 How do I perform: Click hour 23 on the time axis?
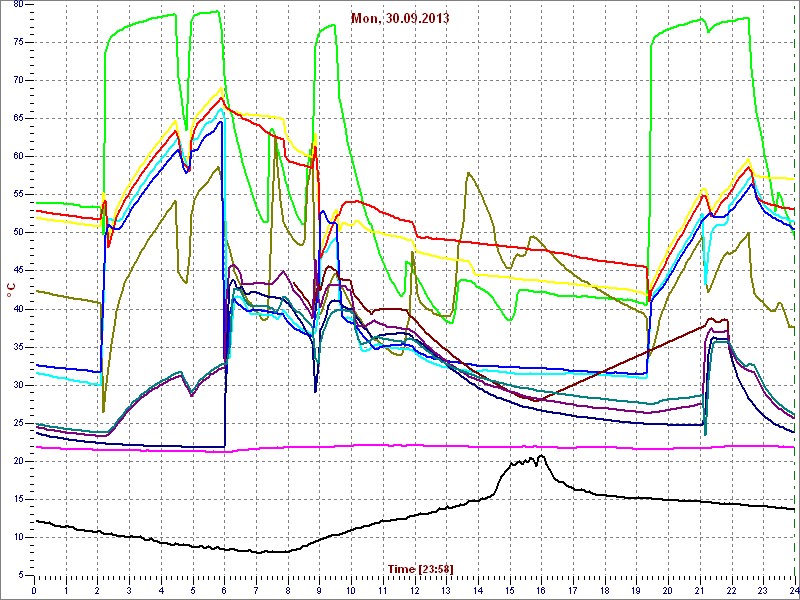pyautogui.click(x=763, y=590)
